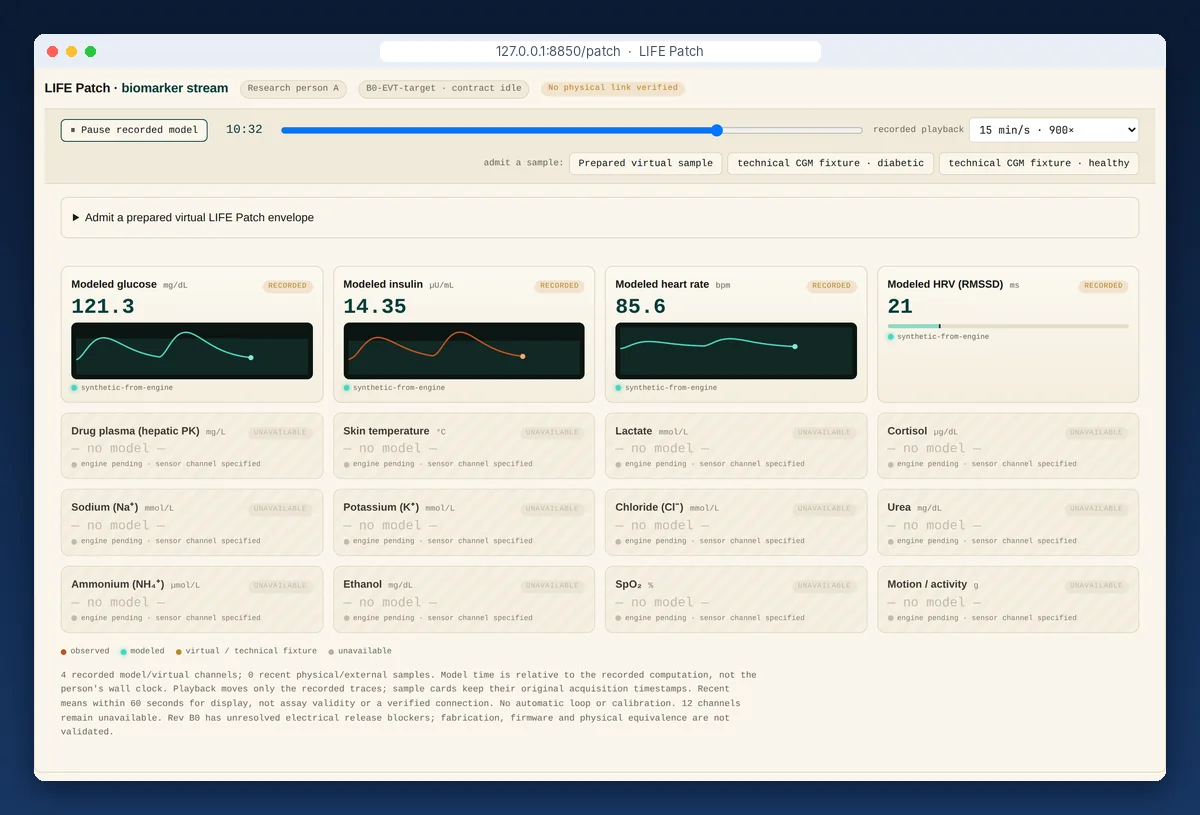Click the glucose value 121.3
The height and width of the screenshot is (815, 1200).
pos(103,307)
